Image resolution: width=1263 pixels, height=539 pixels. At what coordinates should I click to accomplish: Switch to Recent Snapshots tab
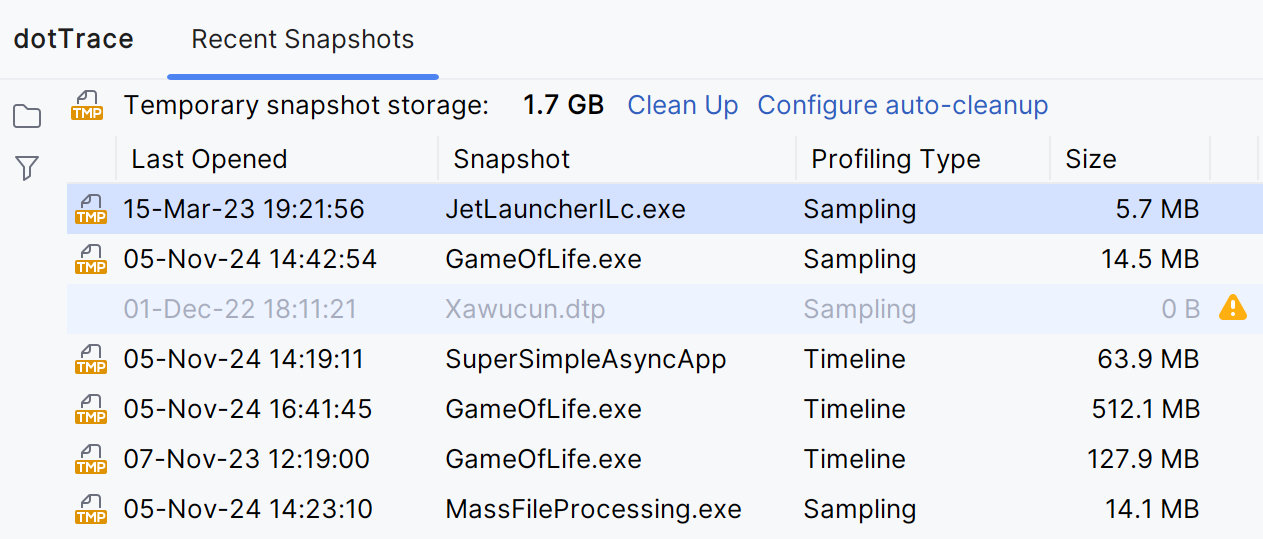[x=302, y=40]
